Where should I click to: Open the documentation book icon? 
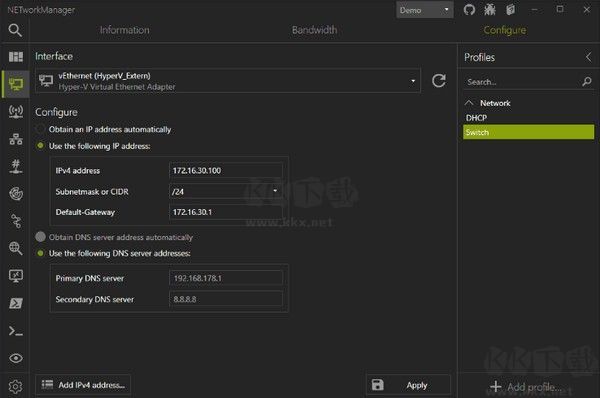[510, 10]
